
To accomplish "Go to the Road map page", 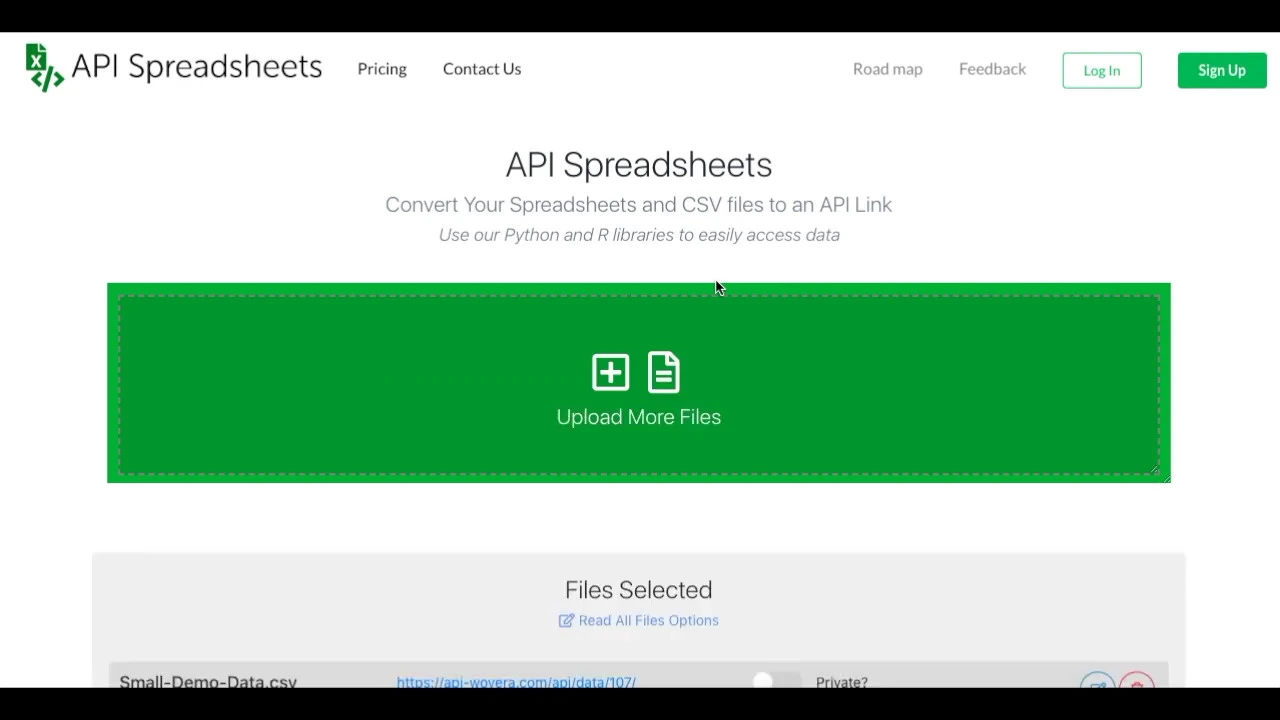I will tap(888, 69).
